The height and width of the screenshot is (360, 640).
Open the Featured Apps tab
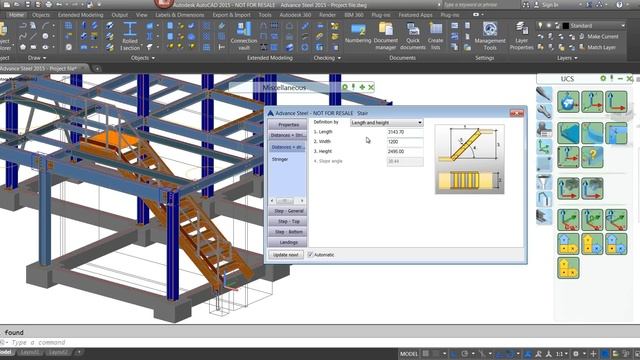[416, 15]
